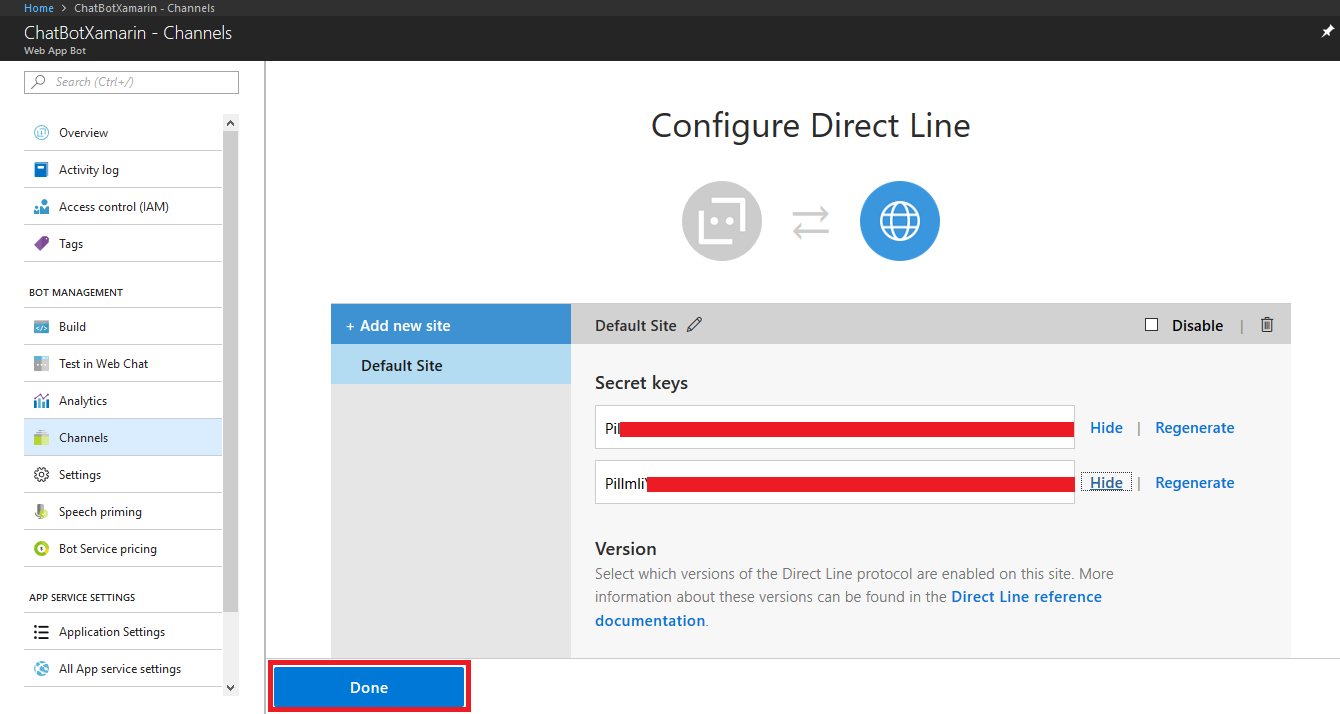The image size is (1340, 714).
Task: Click the Secret keys heading text
Action: [x=641, y=383]
